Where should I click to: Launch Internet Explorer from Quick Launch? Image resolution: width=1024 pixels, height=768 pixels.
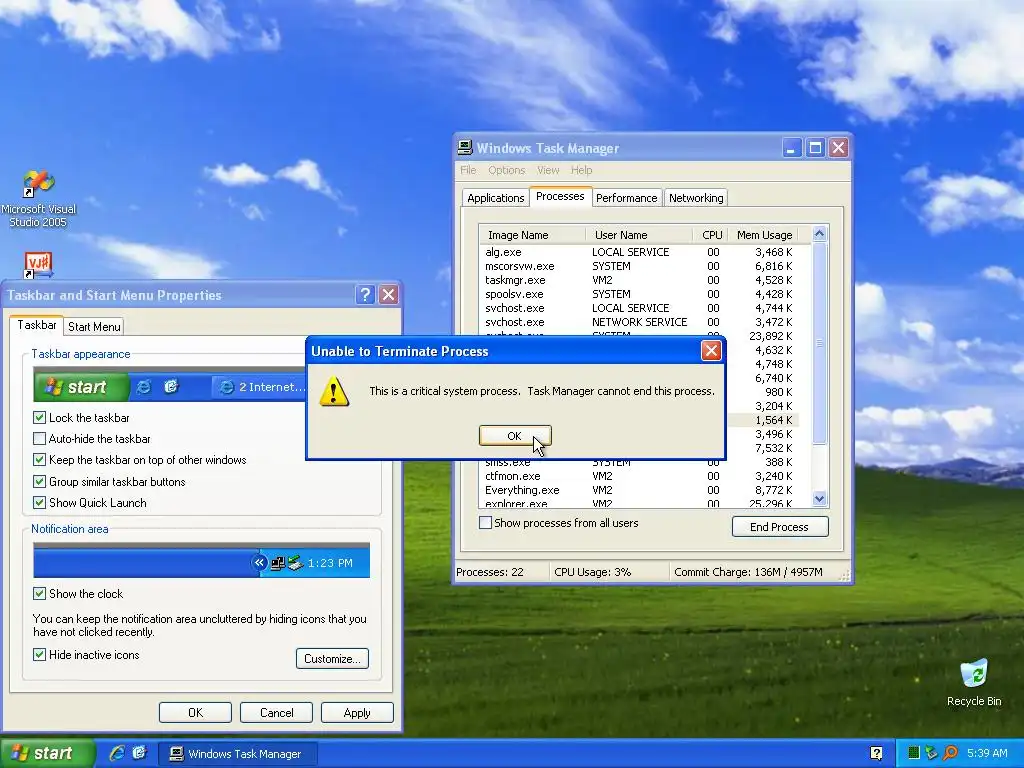point(117,753)
